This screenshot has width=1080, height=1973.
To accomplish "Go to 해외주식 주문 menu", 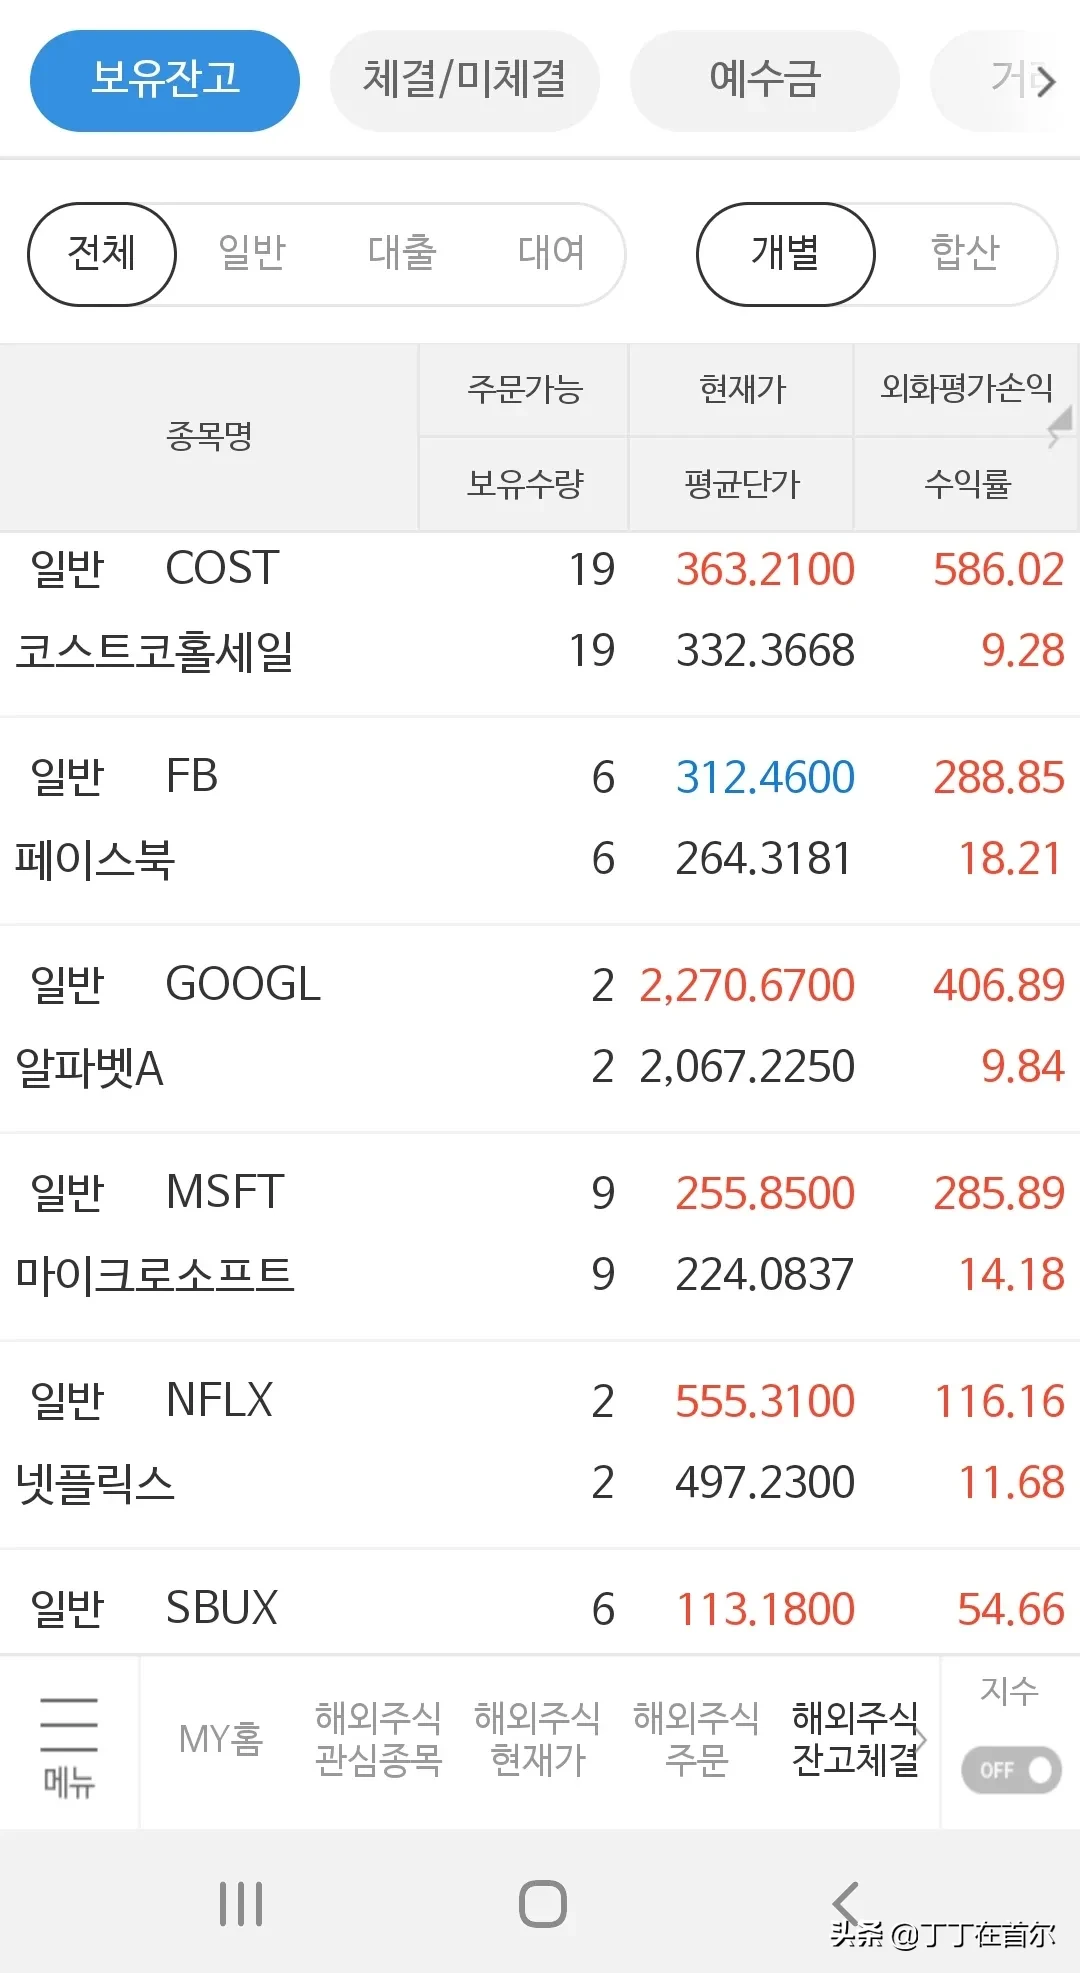I will [697, 1738].
